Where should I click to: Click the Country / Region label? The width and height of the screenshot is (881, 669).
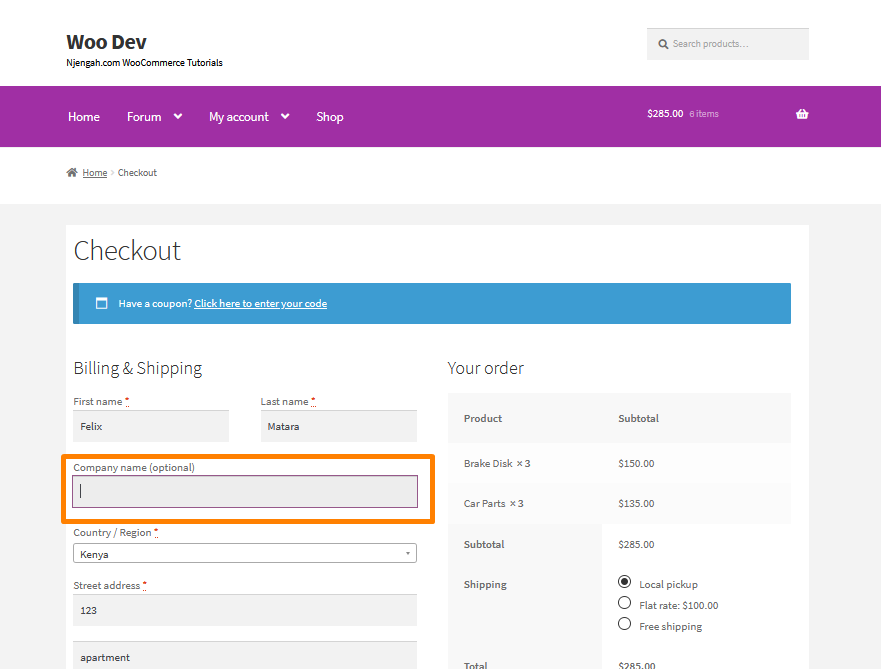click(112, 533)
